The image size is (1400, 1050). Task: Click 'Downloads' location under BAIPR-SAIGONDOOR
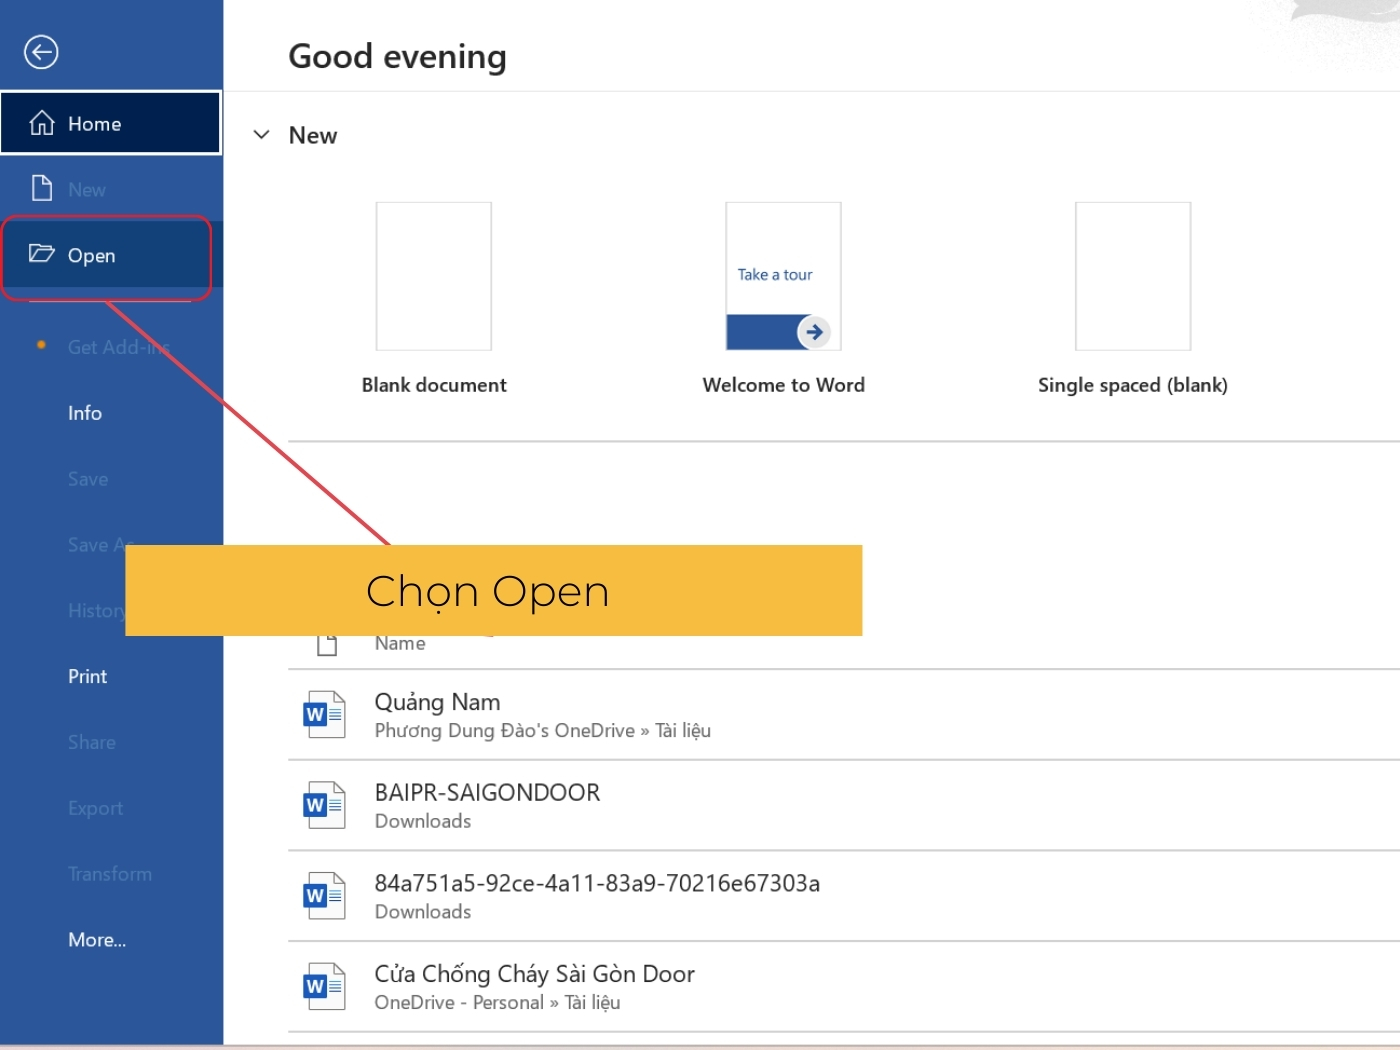(423, 821)
